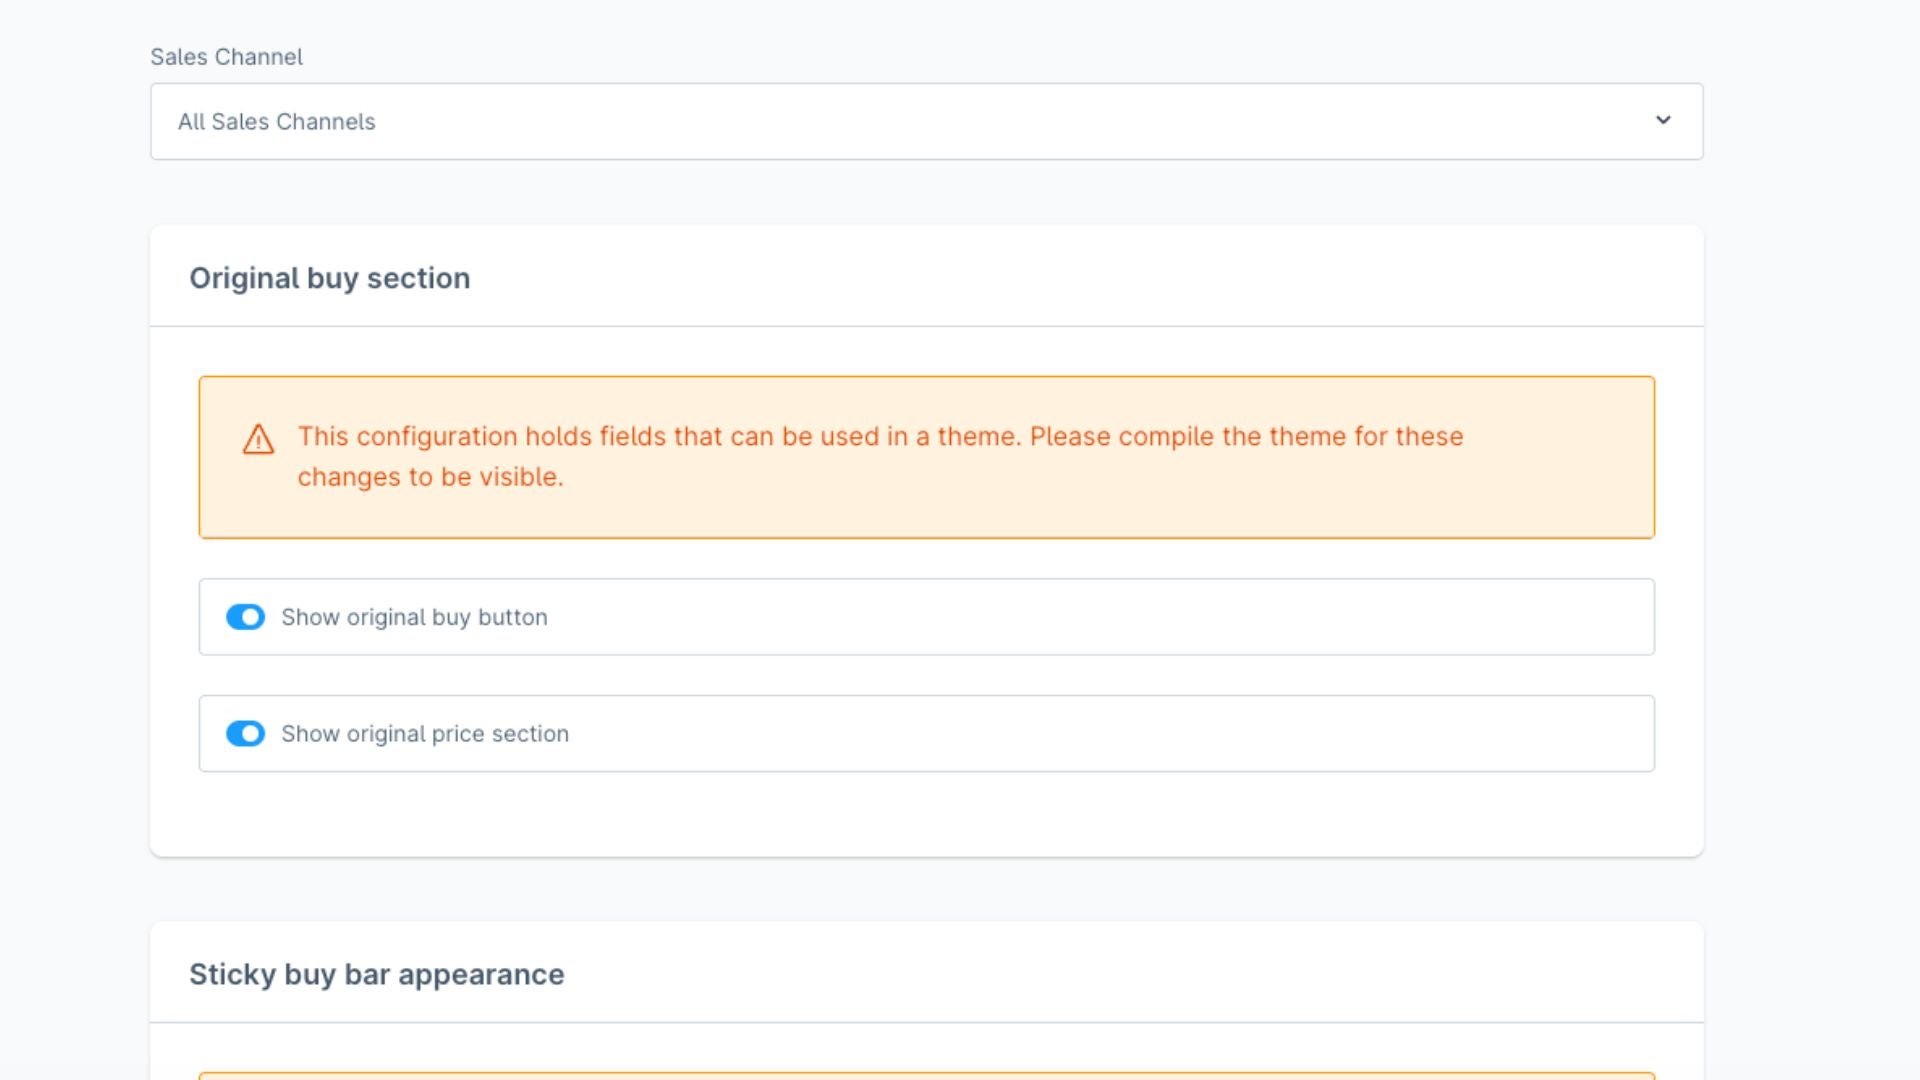Click the chevron arrow in Sales Channel field
Screen dimensions: 1920x1080
(1663, 120)
